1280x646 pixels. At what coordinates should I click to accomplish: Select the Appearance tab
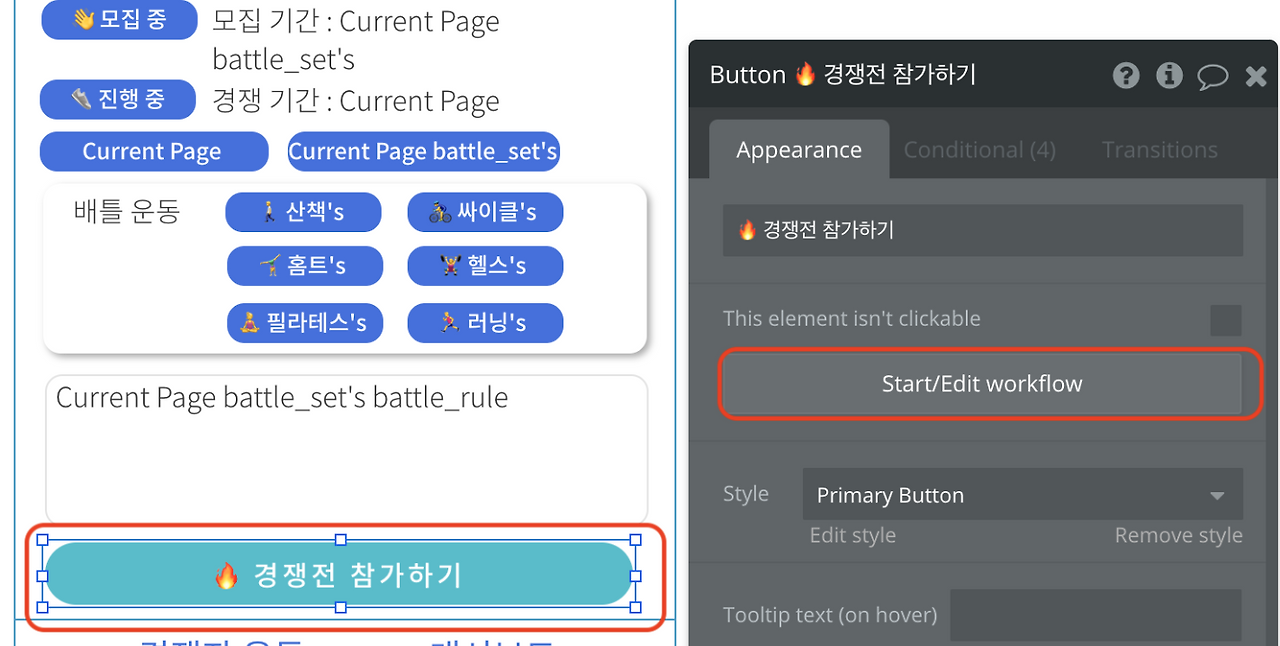[x=799, y=150]
